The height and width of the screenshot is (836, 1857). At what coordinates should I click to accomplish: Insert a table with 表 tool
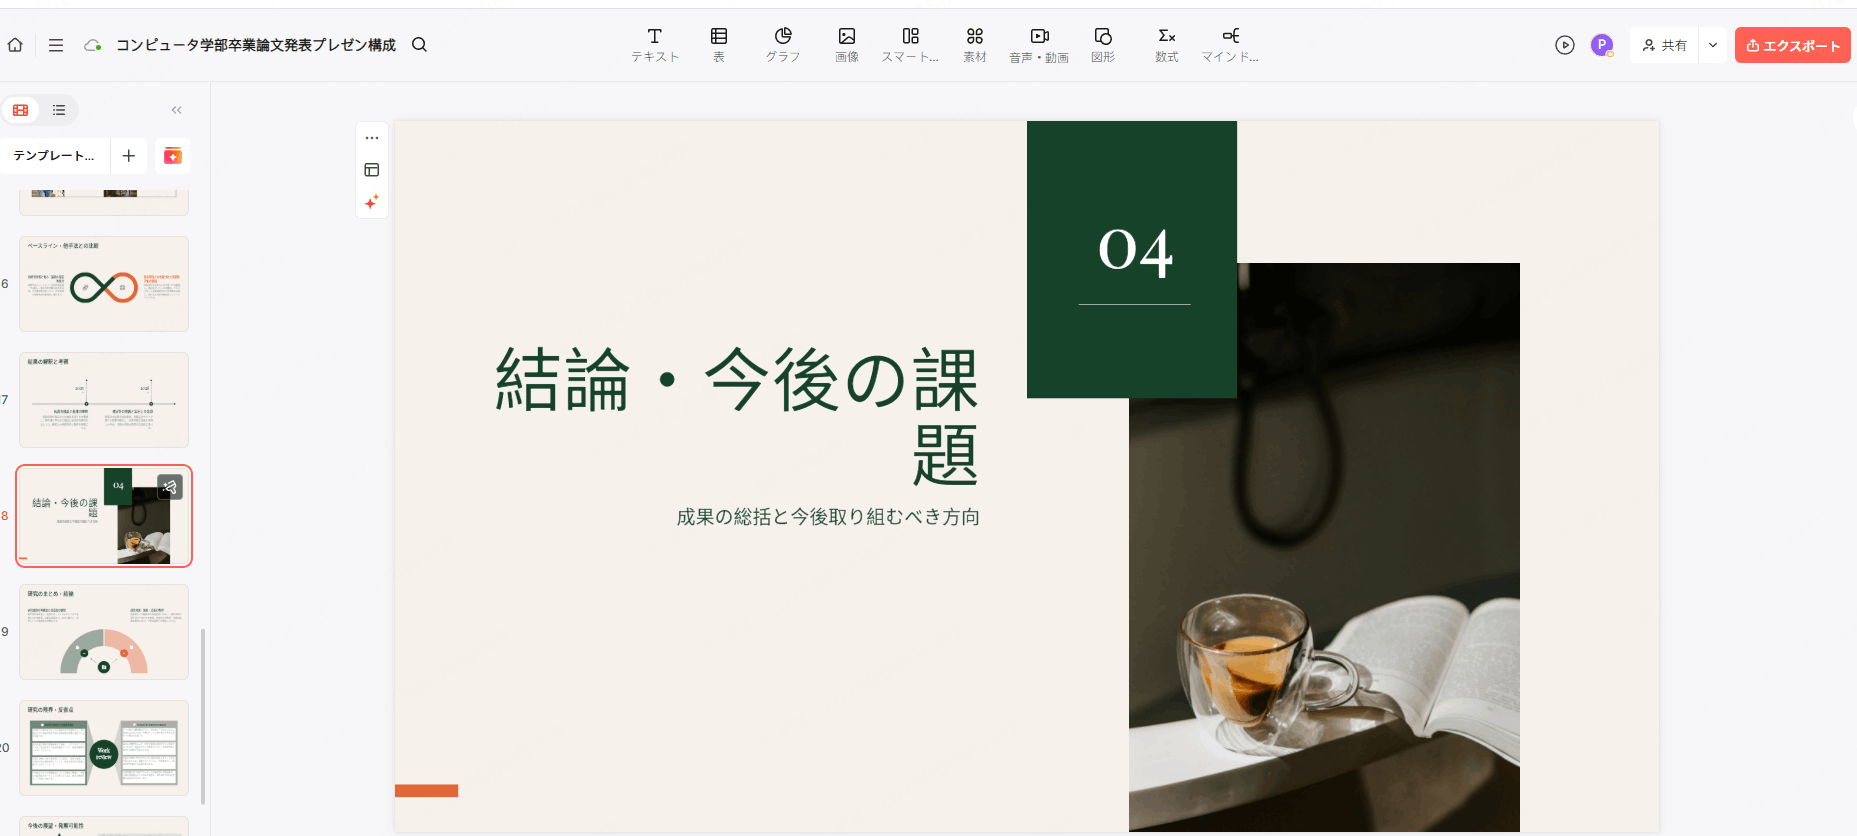point(719,45)
